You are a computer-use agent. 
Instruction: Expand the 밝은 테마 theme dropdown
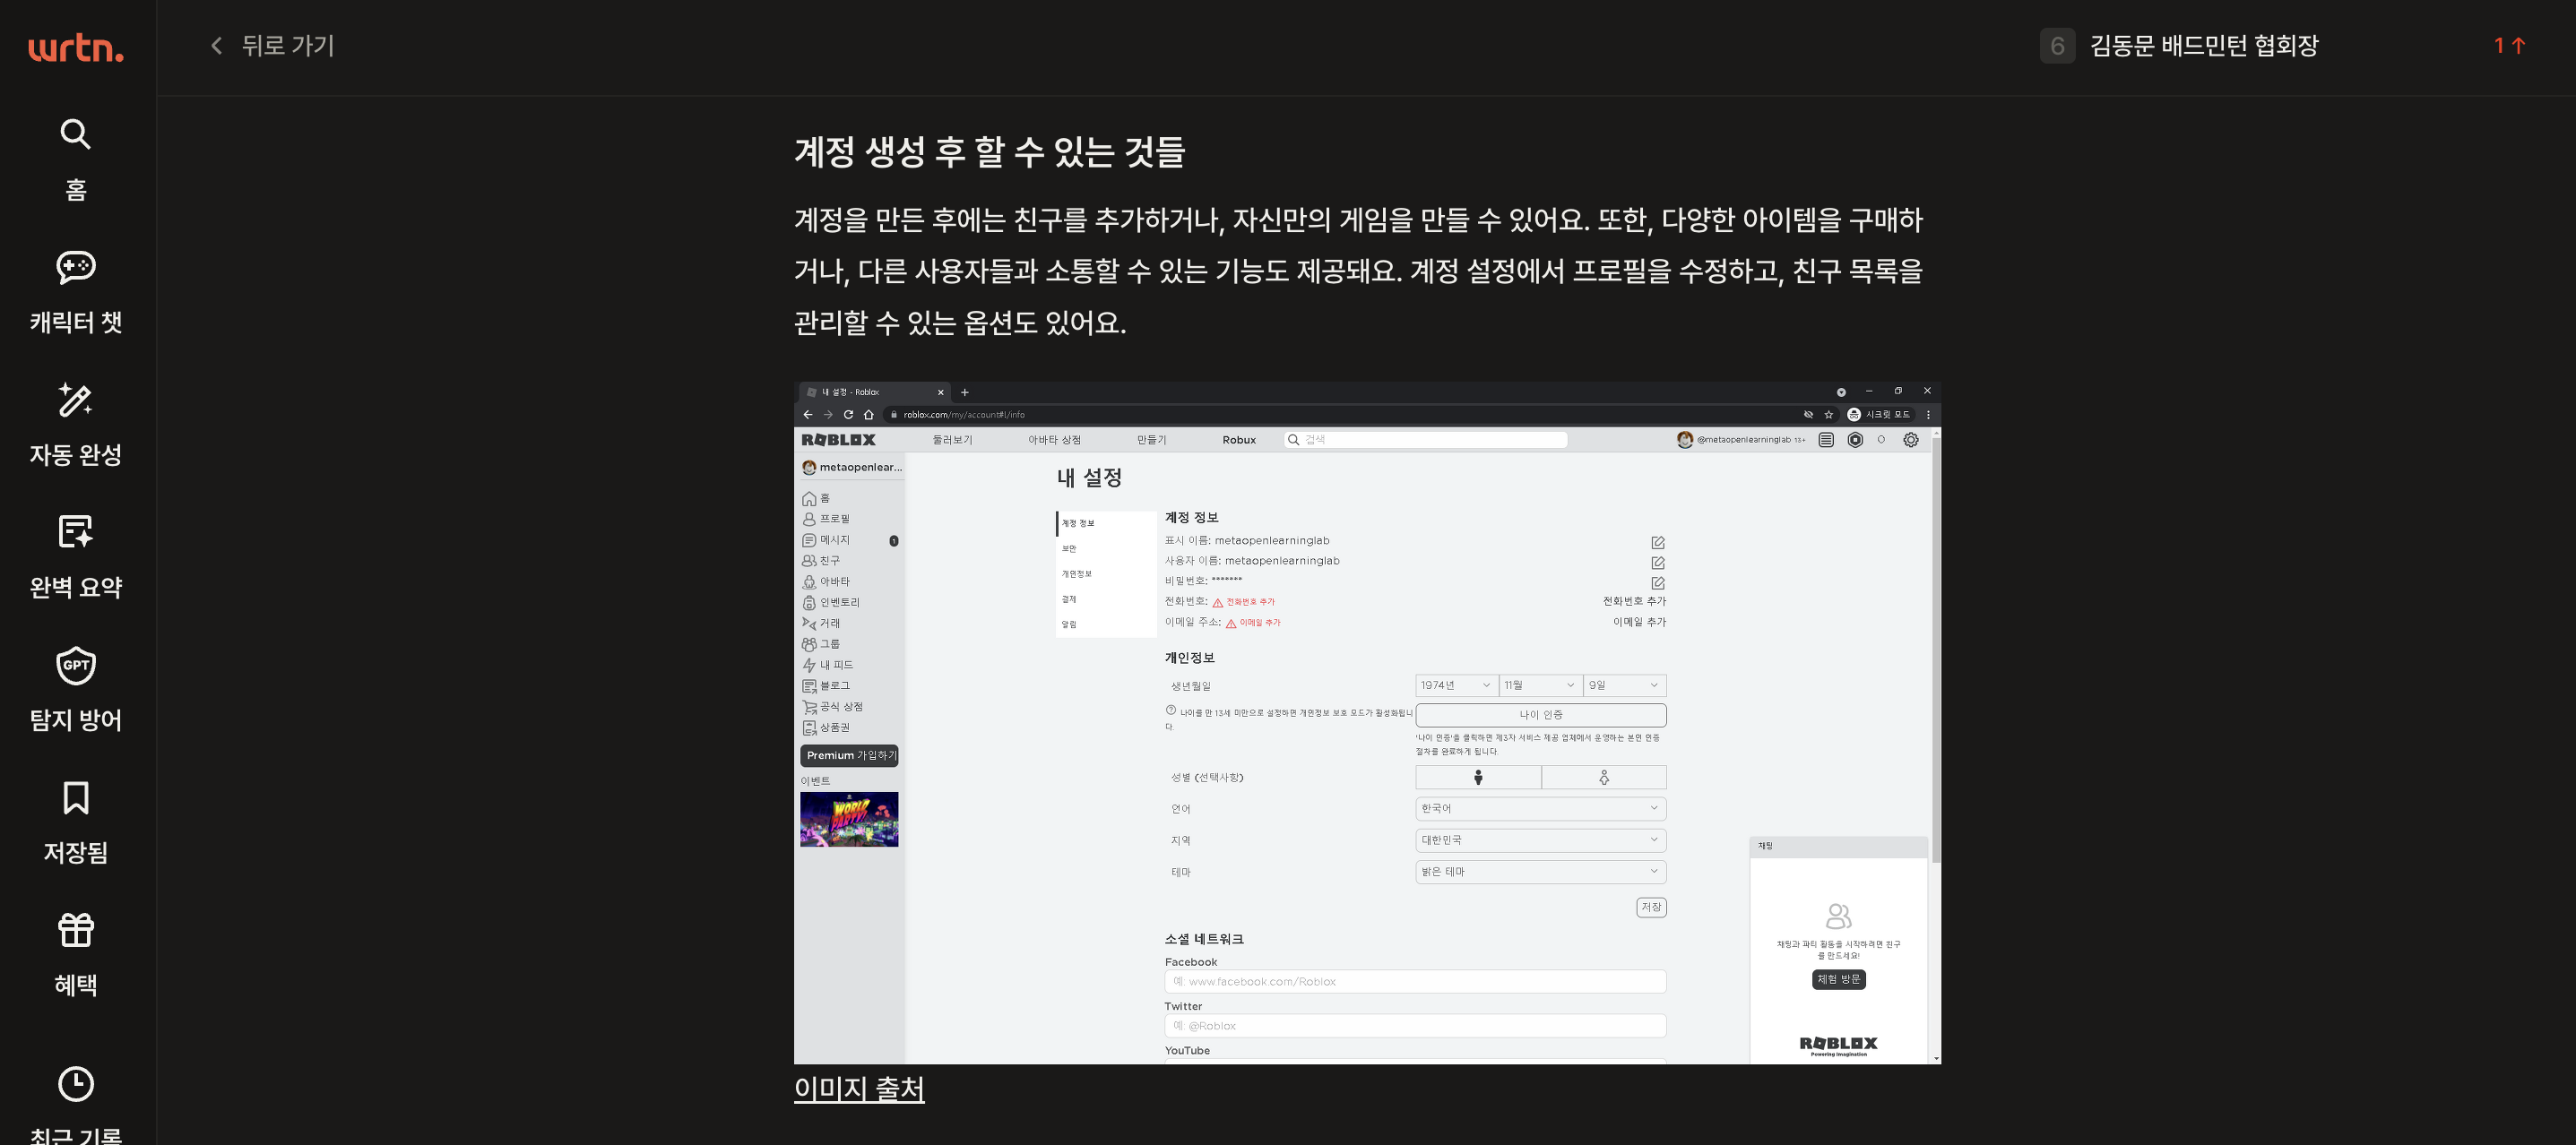pos(1540,872)
